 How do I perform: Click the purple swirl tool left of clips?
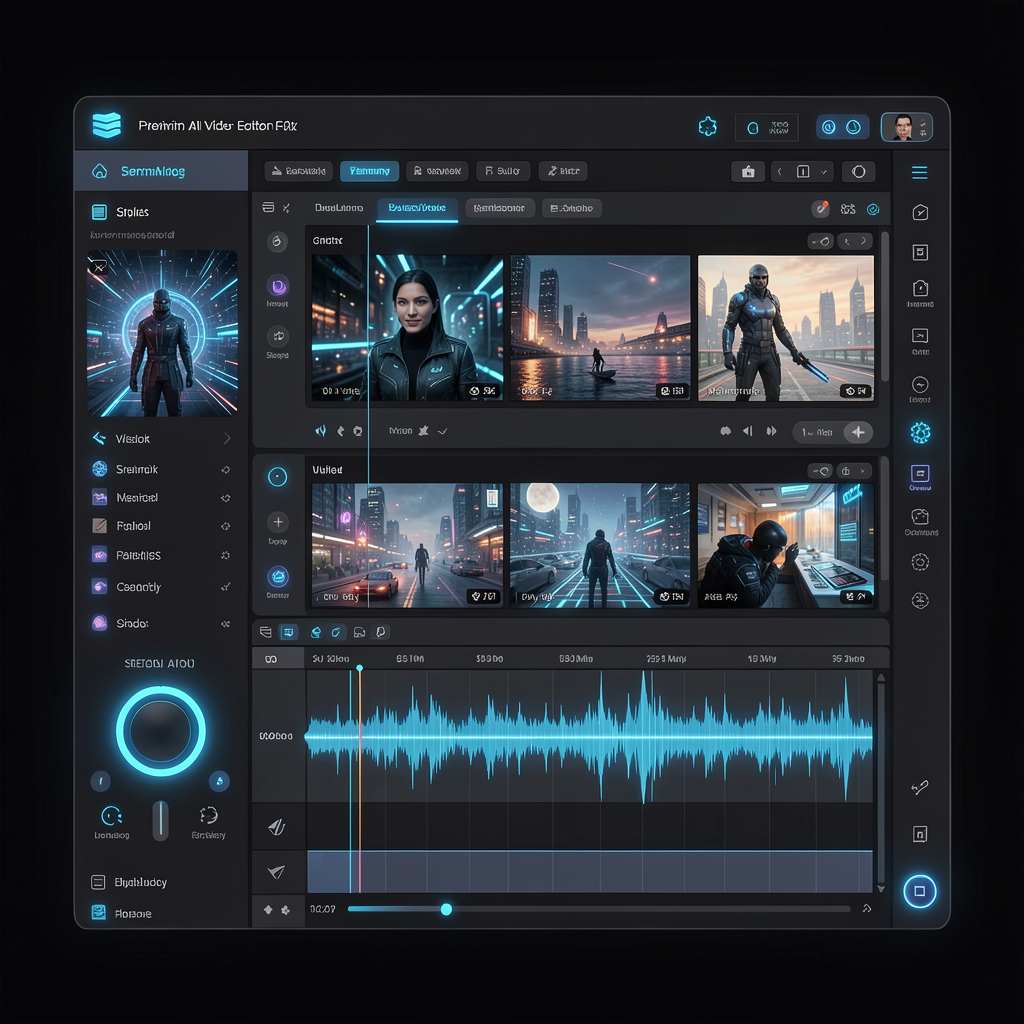pyautogui.click(x=278, y=286)
